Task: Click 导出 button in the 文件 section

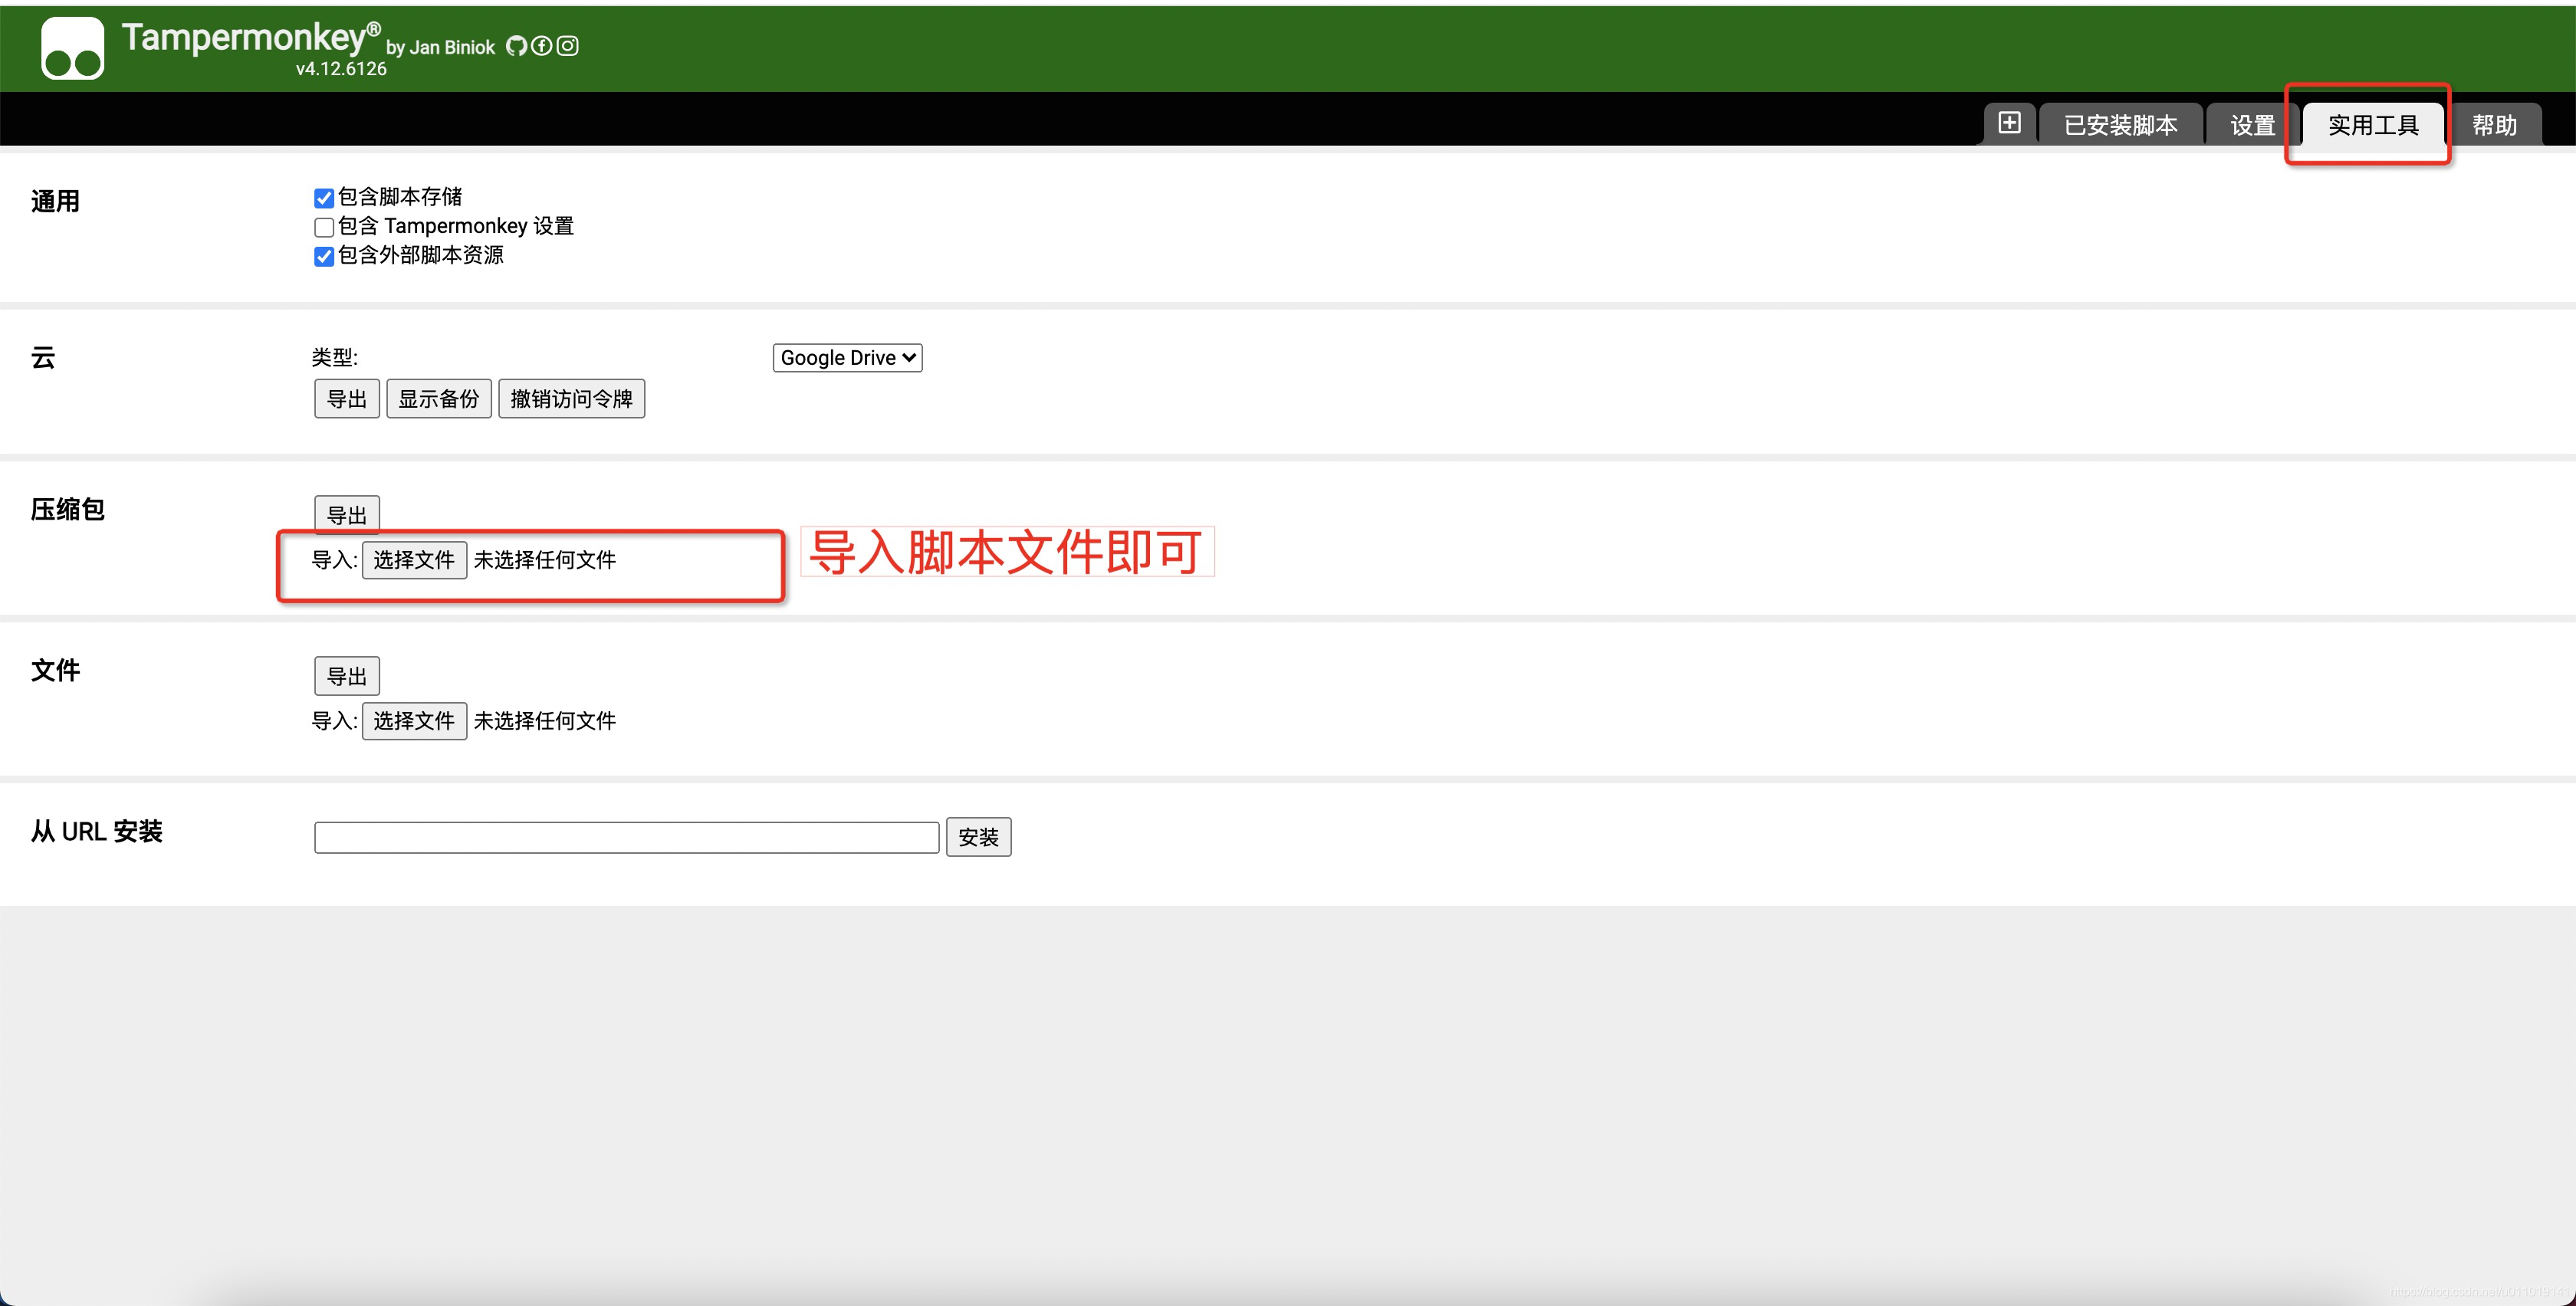Action: 346,676
